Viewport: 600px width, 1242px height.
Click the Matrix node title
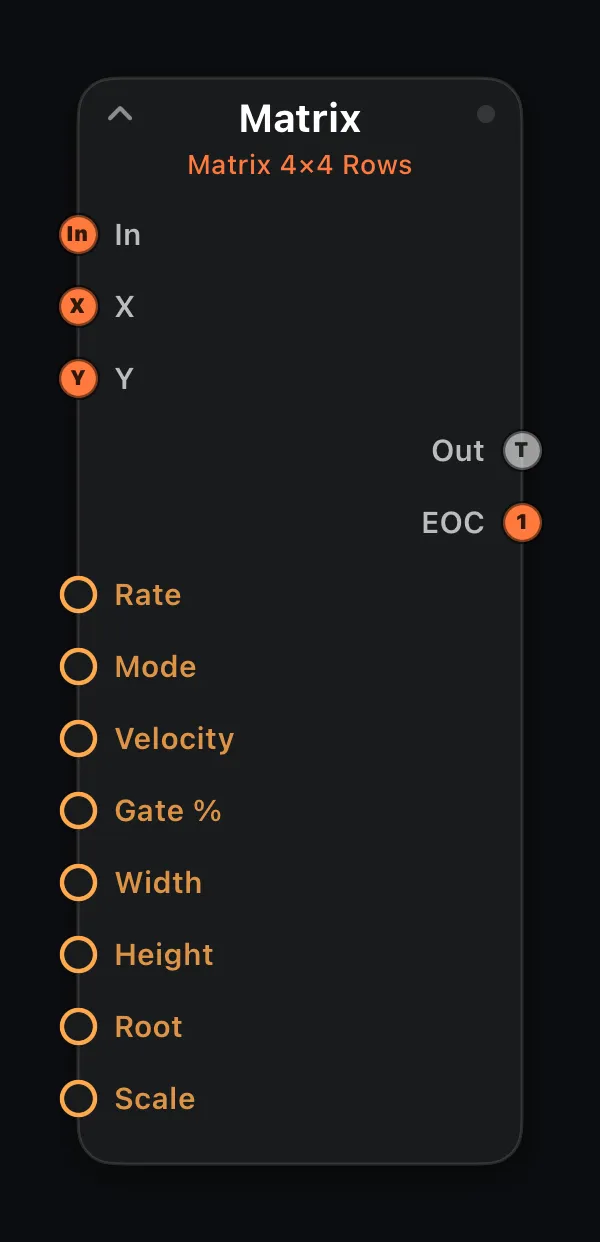[300, 119]
